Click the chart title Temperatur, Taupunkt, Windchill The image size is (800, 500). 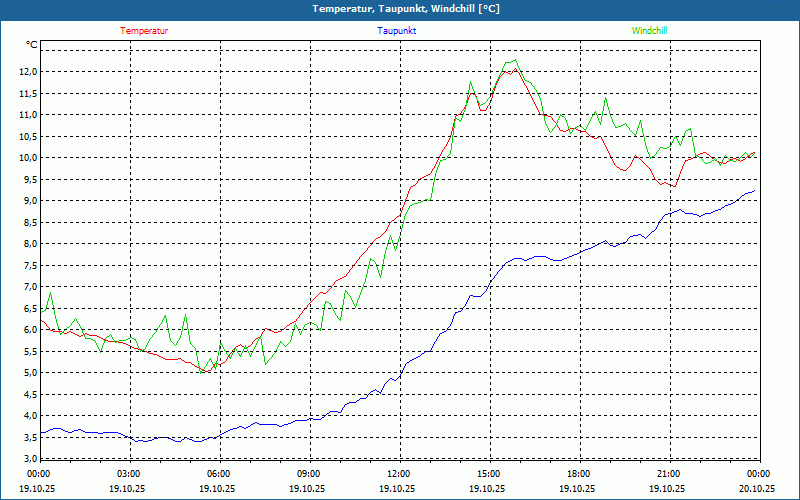tap(406, 9)
